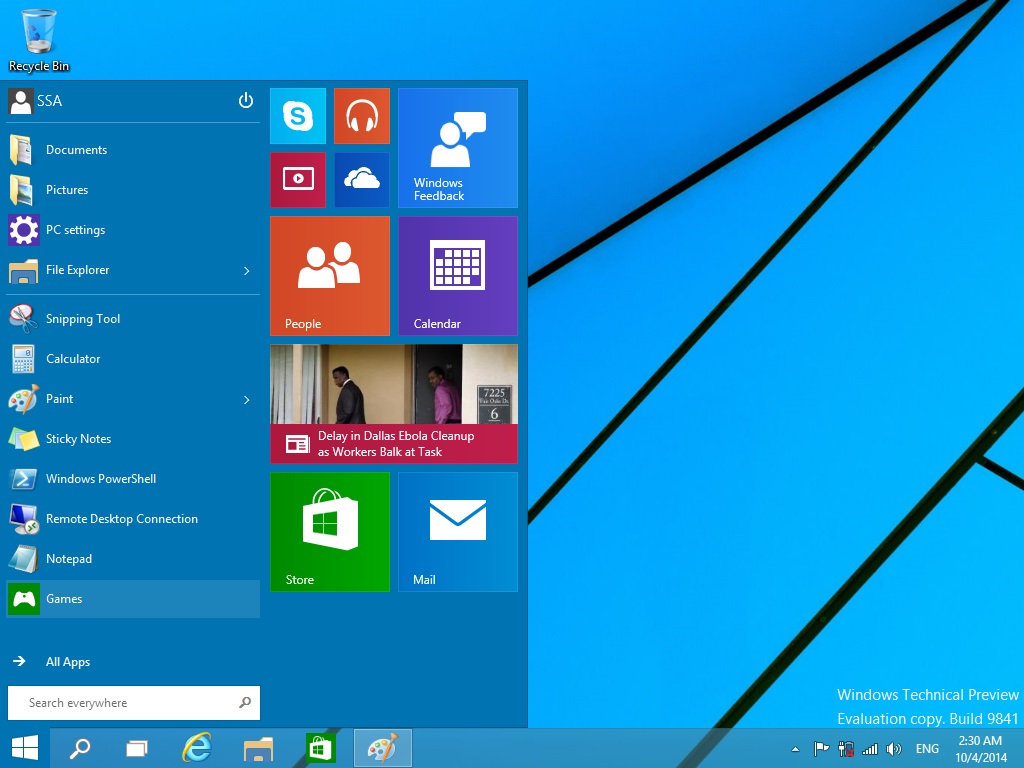Open Action Center flag icon

click(x=822, y=748)
